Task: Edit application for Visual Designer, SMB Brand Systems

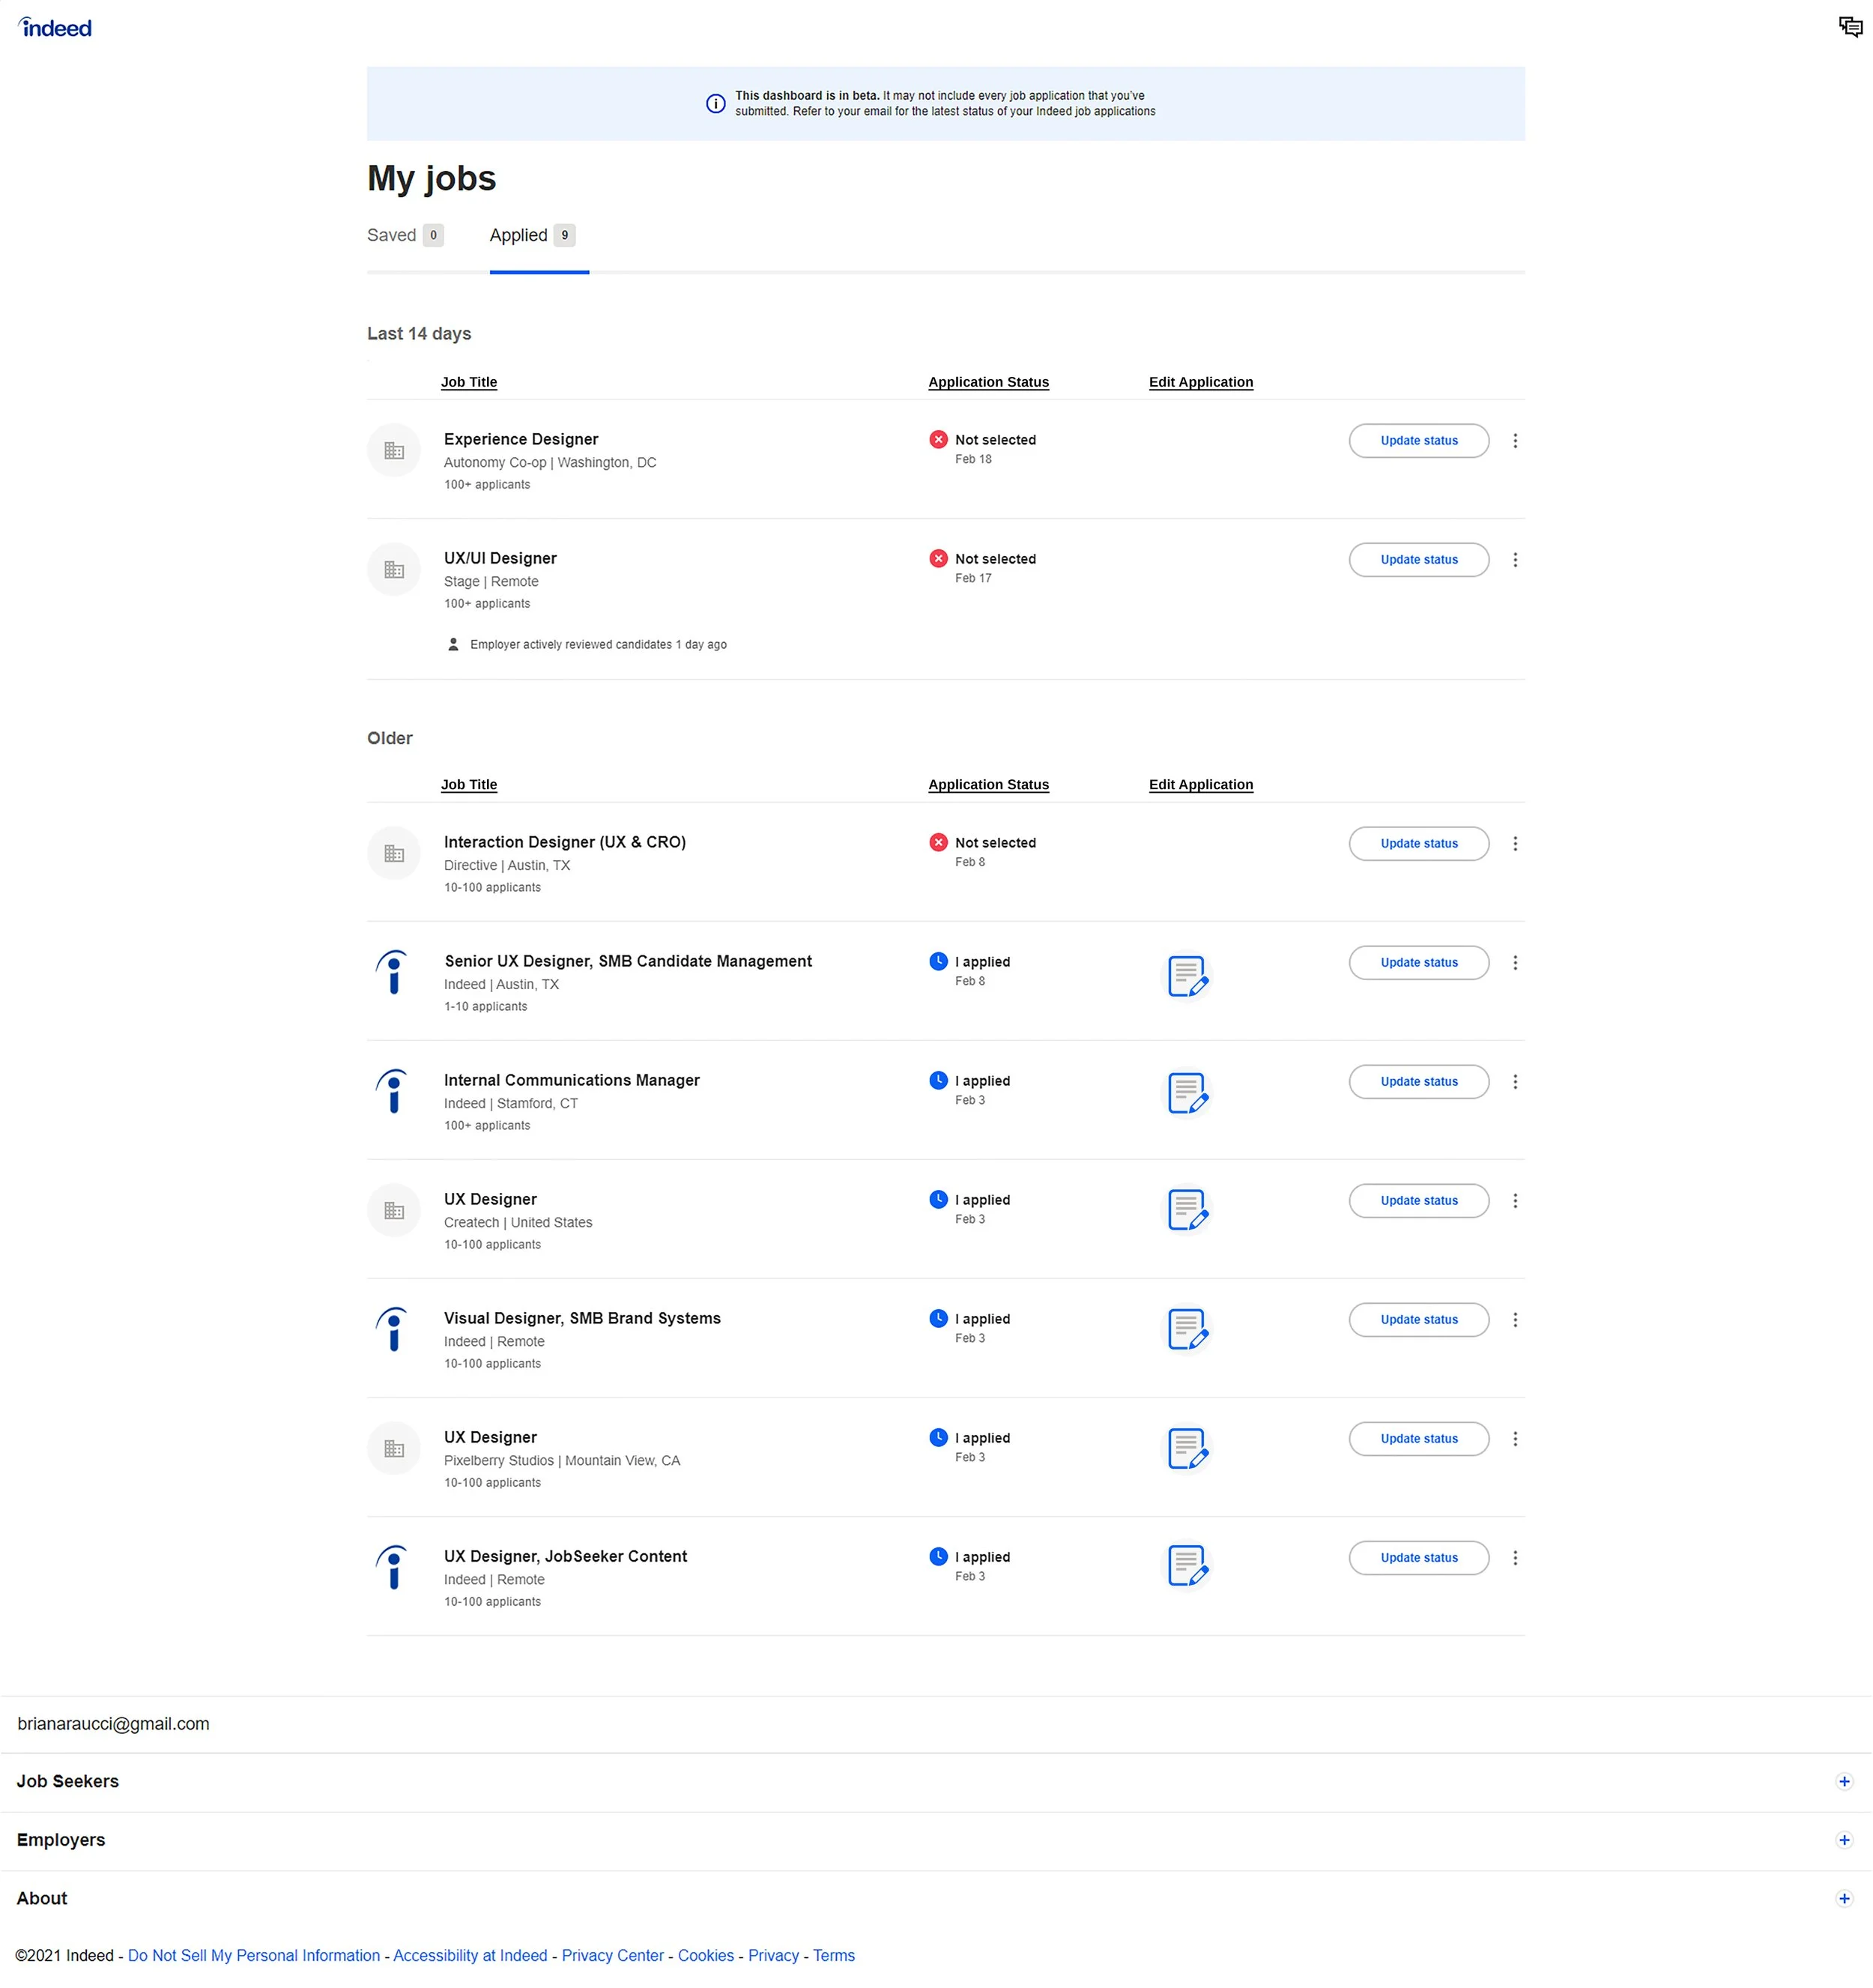Action: click(1188, 1330)
